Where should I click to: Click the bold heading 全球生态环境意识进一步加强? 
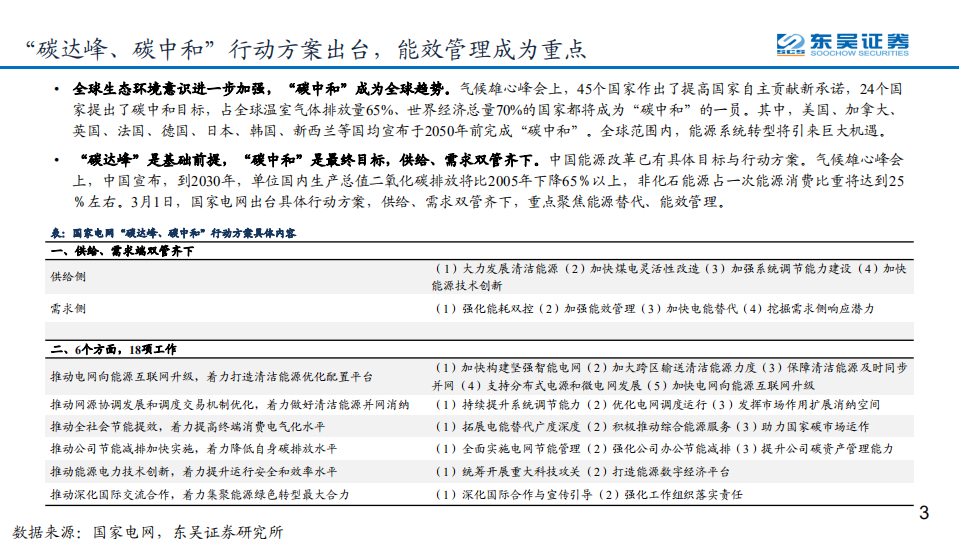(169, 89)
